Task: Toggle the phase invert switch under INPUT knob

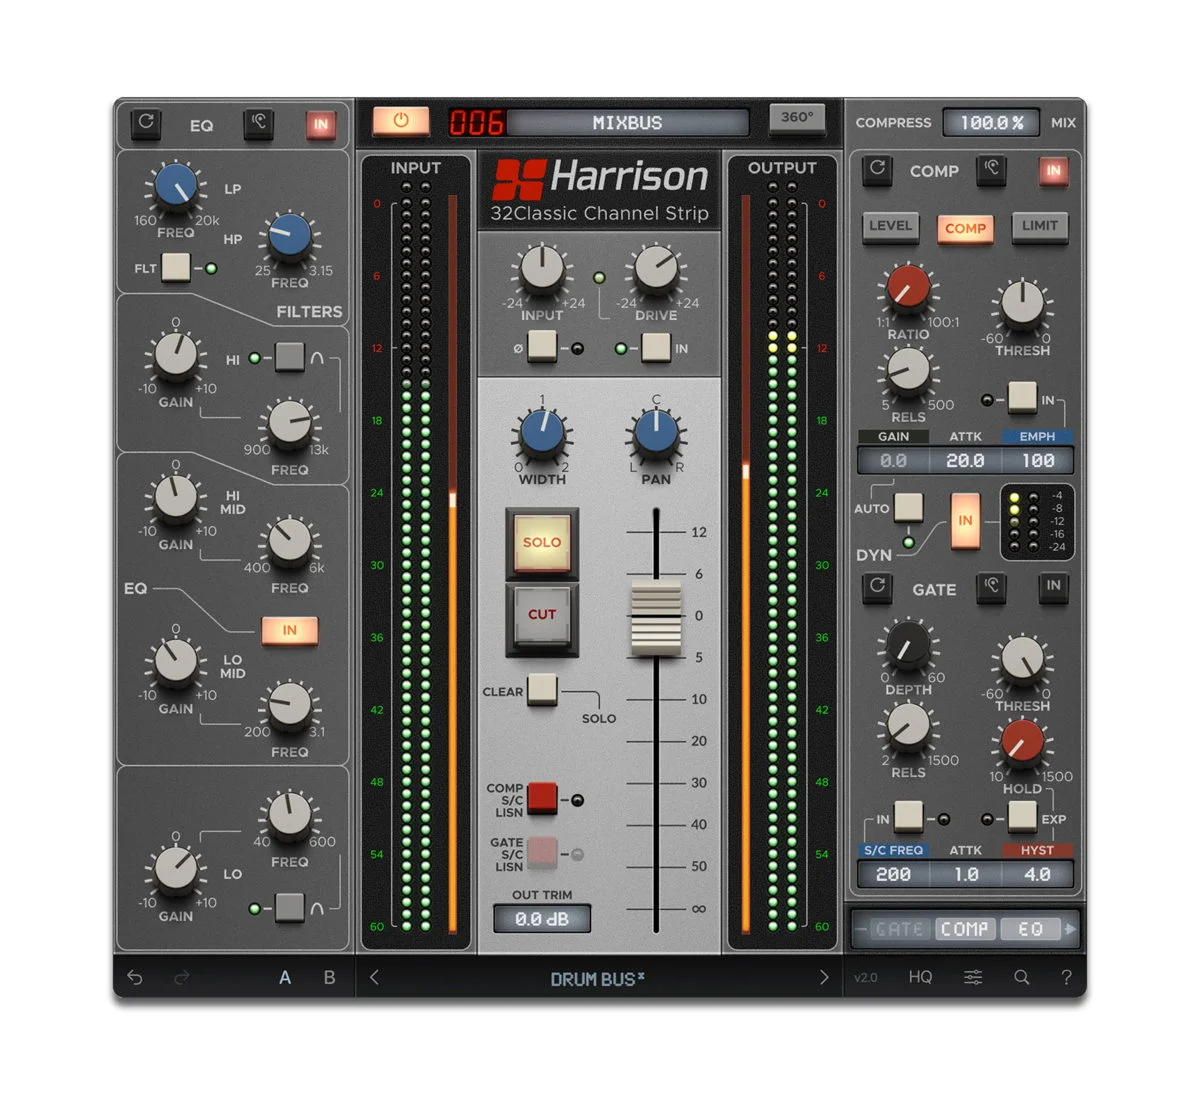Action: (542, 345)
